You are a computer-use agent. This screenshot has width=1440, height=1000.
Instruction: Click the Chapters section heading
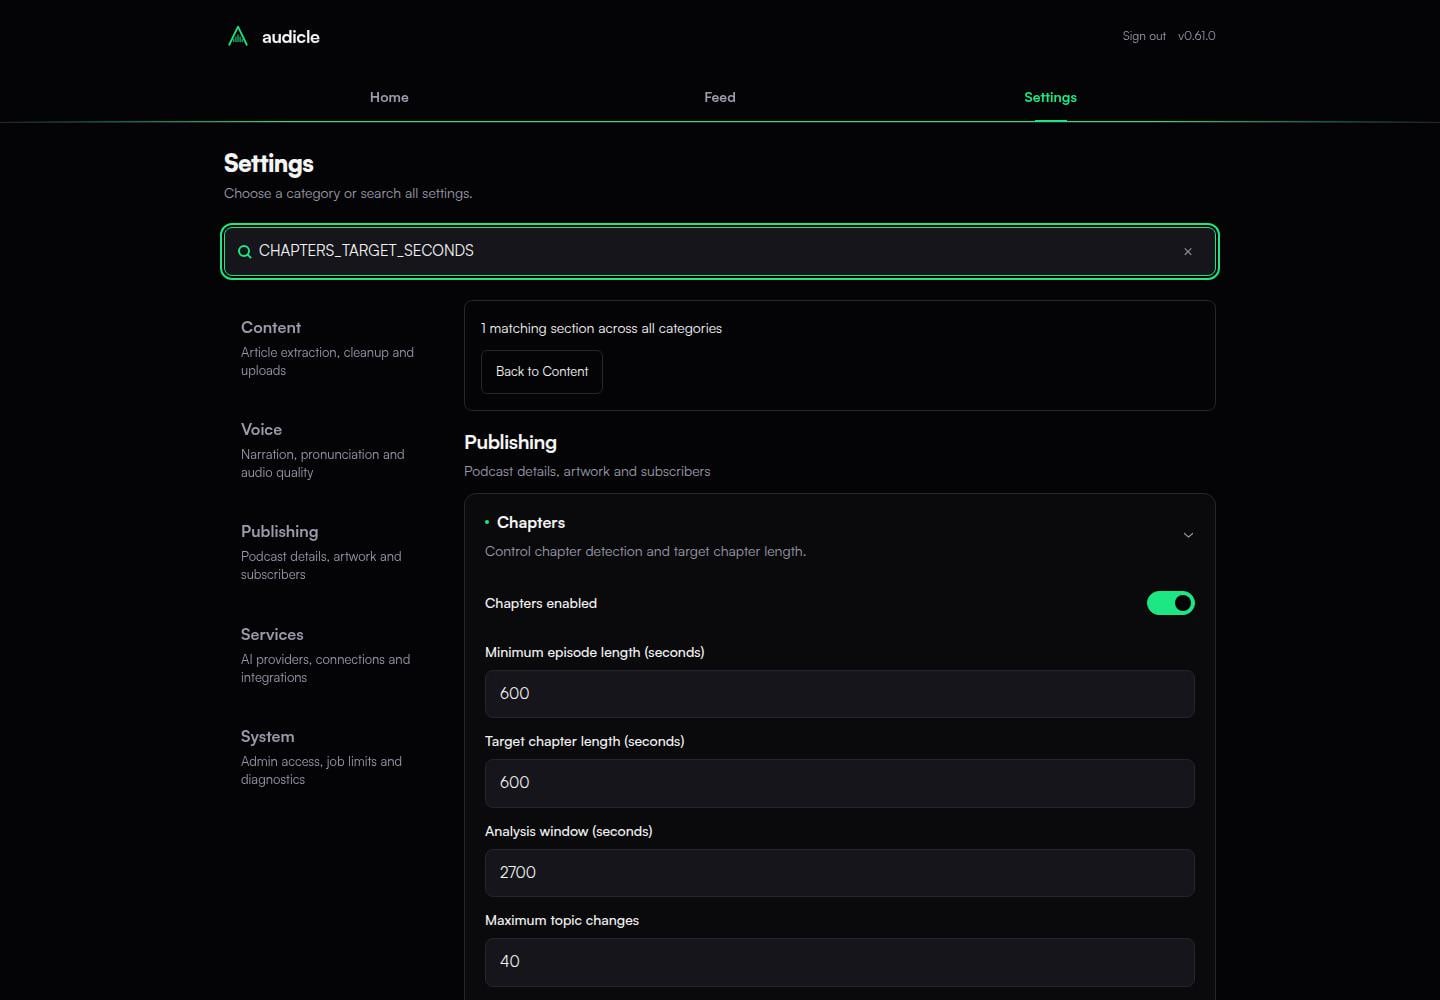point(531,523)
